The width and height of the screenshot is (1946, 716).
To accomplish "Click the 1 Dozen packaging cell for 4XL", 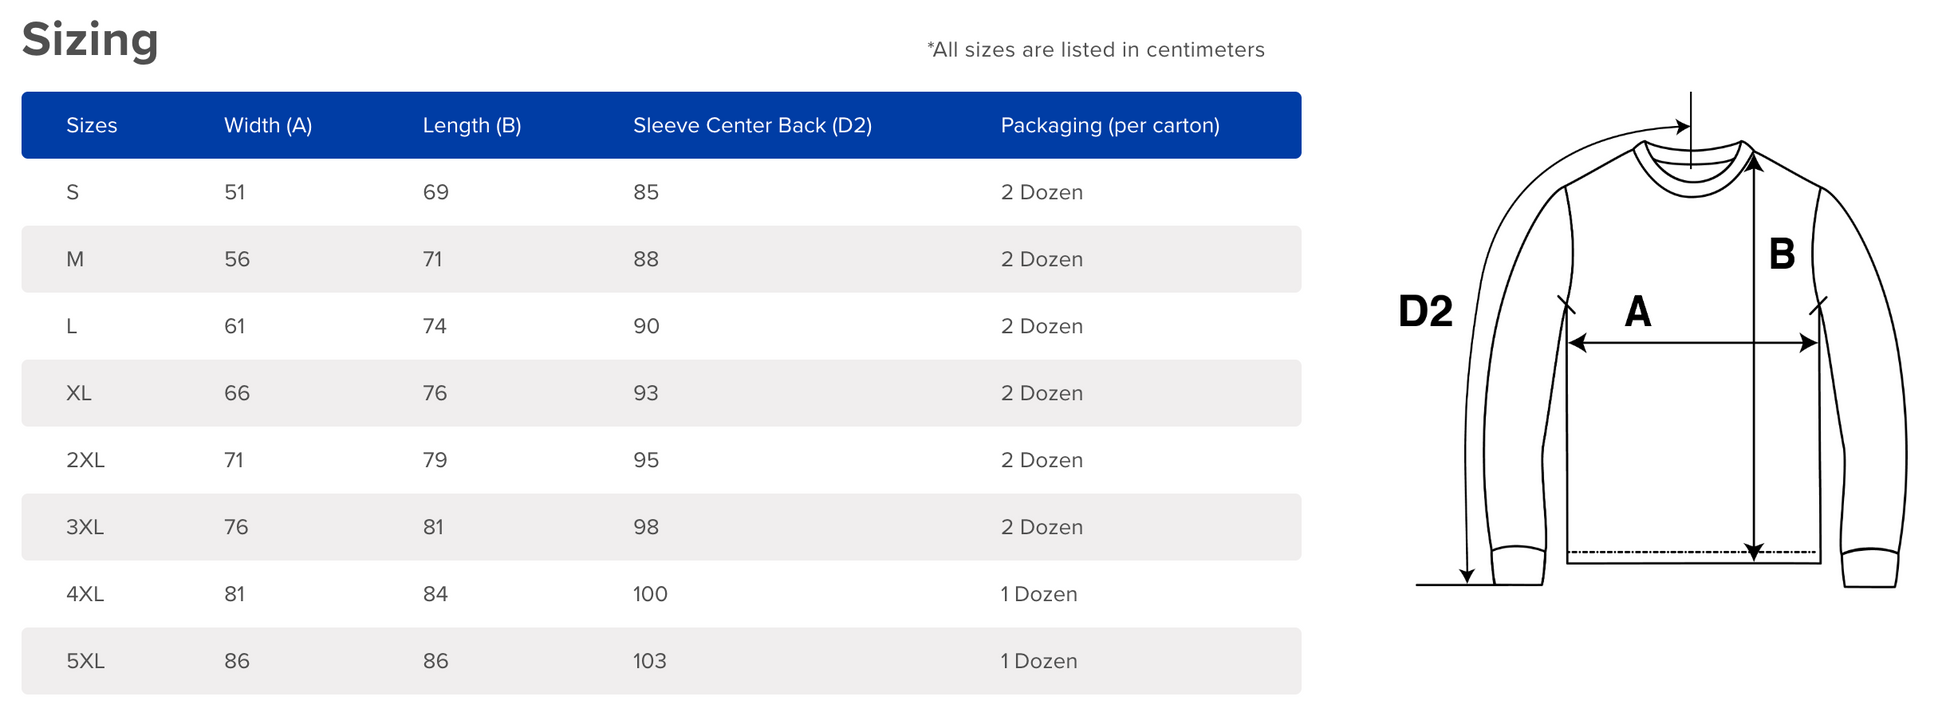I will [1039, 595].
